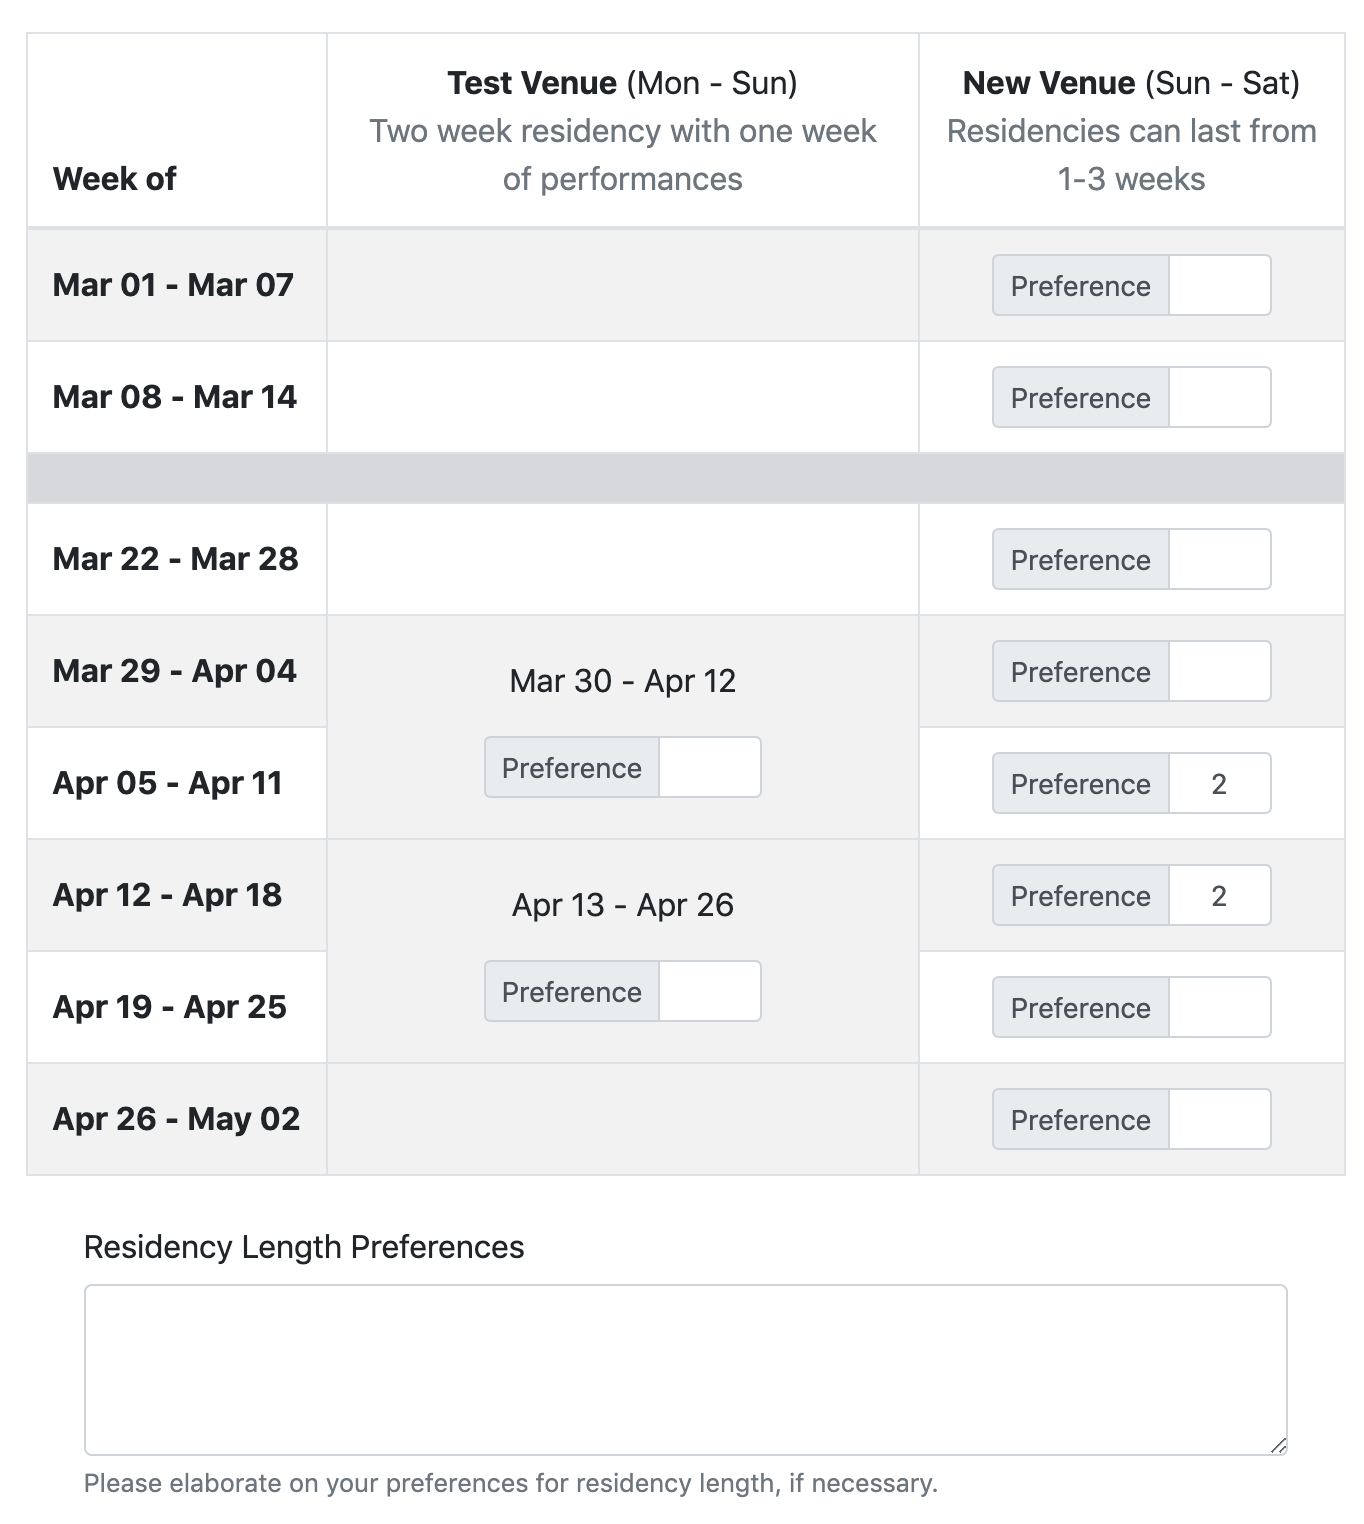Click the Week of column header
Screen dimensions: 1364x1524
[114, 178]
